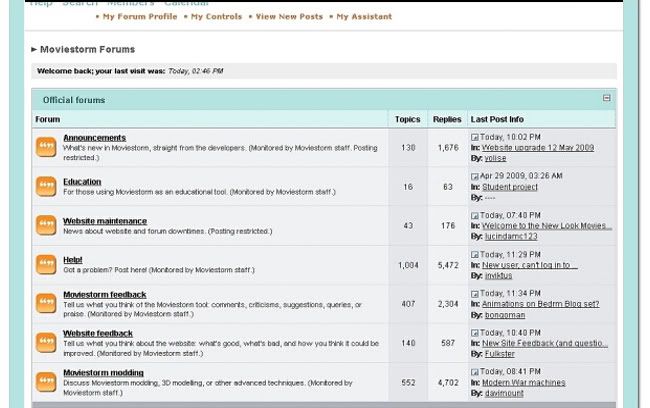This screenshot has height=408, width=650.
Task: Open My Assistant
Action: [x=364, y=17]
